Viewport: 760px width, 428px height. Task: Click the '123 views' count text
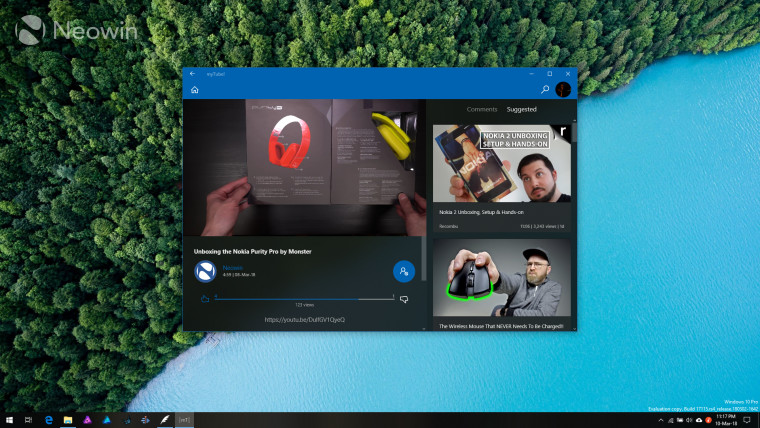coord(304,305)
